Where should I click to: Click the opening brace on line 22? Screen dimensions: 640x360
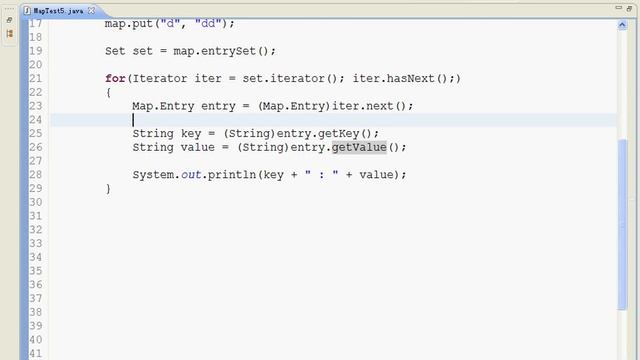[108, 93]
